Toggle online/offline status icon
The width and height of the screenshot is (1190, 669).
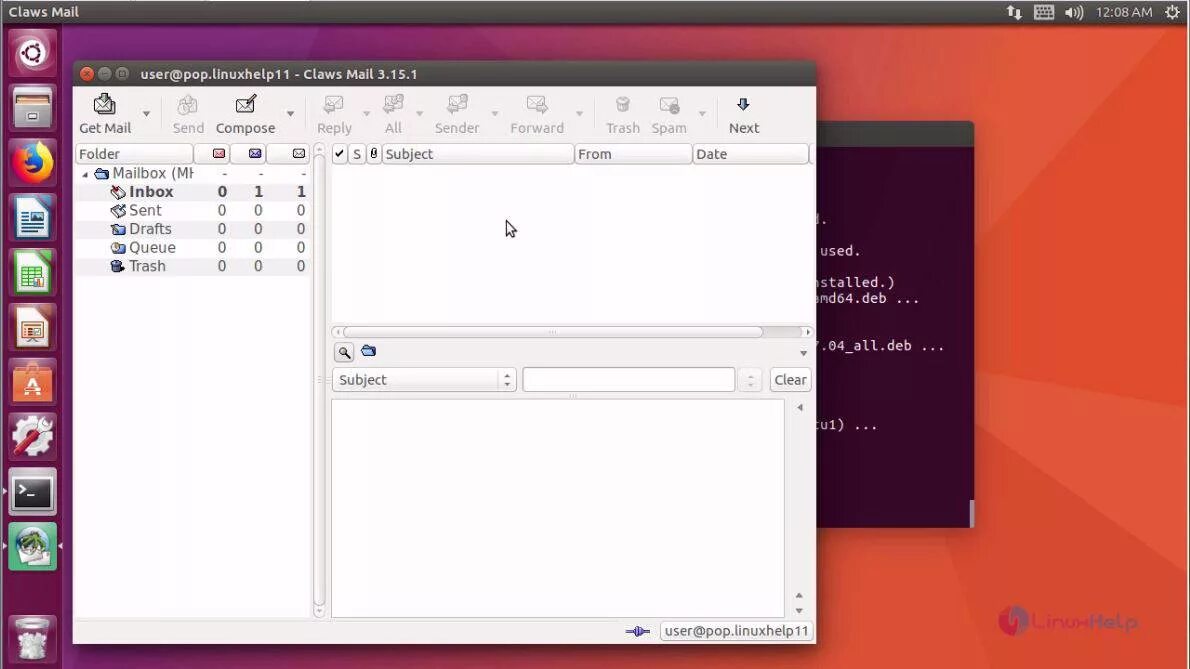[x=638, y=631]
